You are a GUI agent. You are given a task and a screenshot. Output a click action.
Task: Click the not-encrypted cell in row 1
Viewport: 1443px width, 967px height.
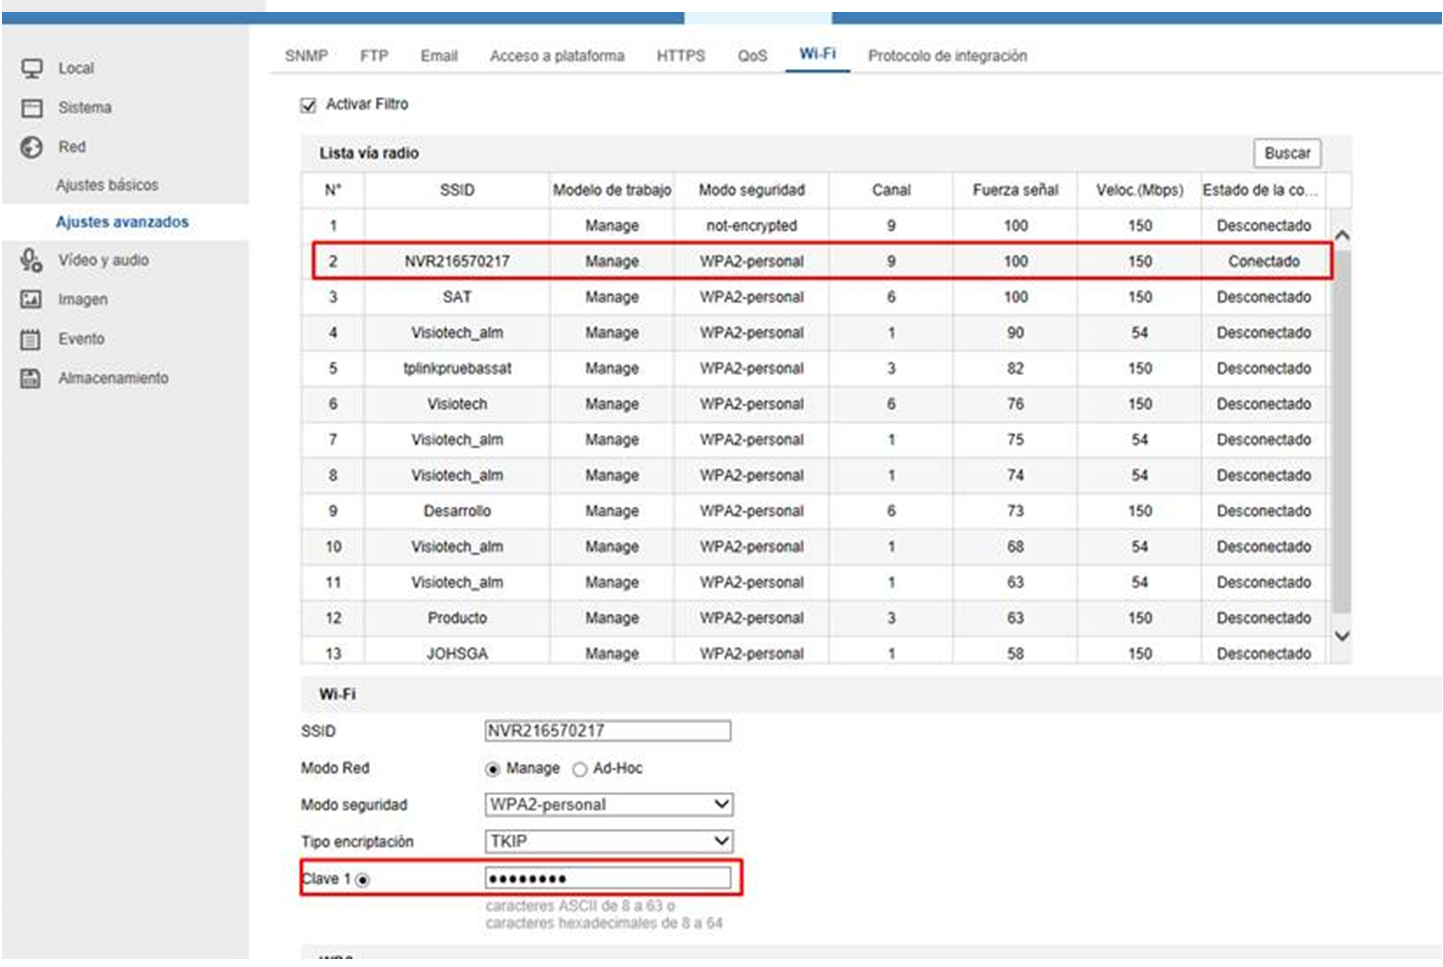click(x=752, y=226)
